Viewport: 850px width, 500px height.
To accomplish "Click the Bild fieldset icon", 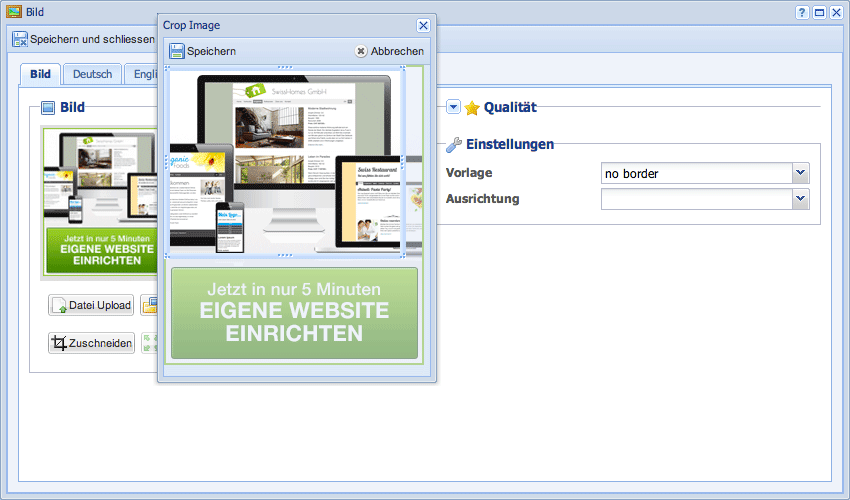I will click(48, 108).
